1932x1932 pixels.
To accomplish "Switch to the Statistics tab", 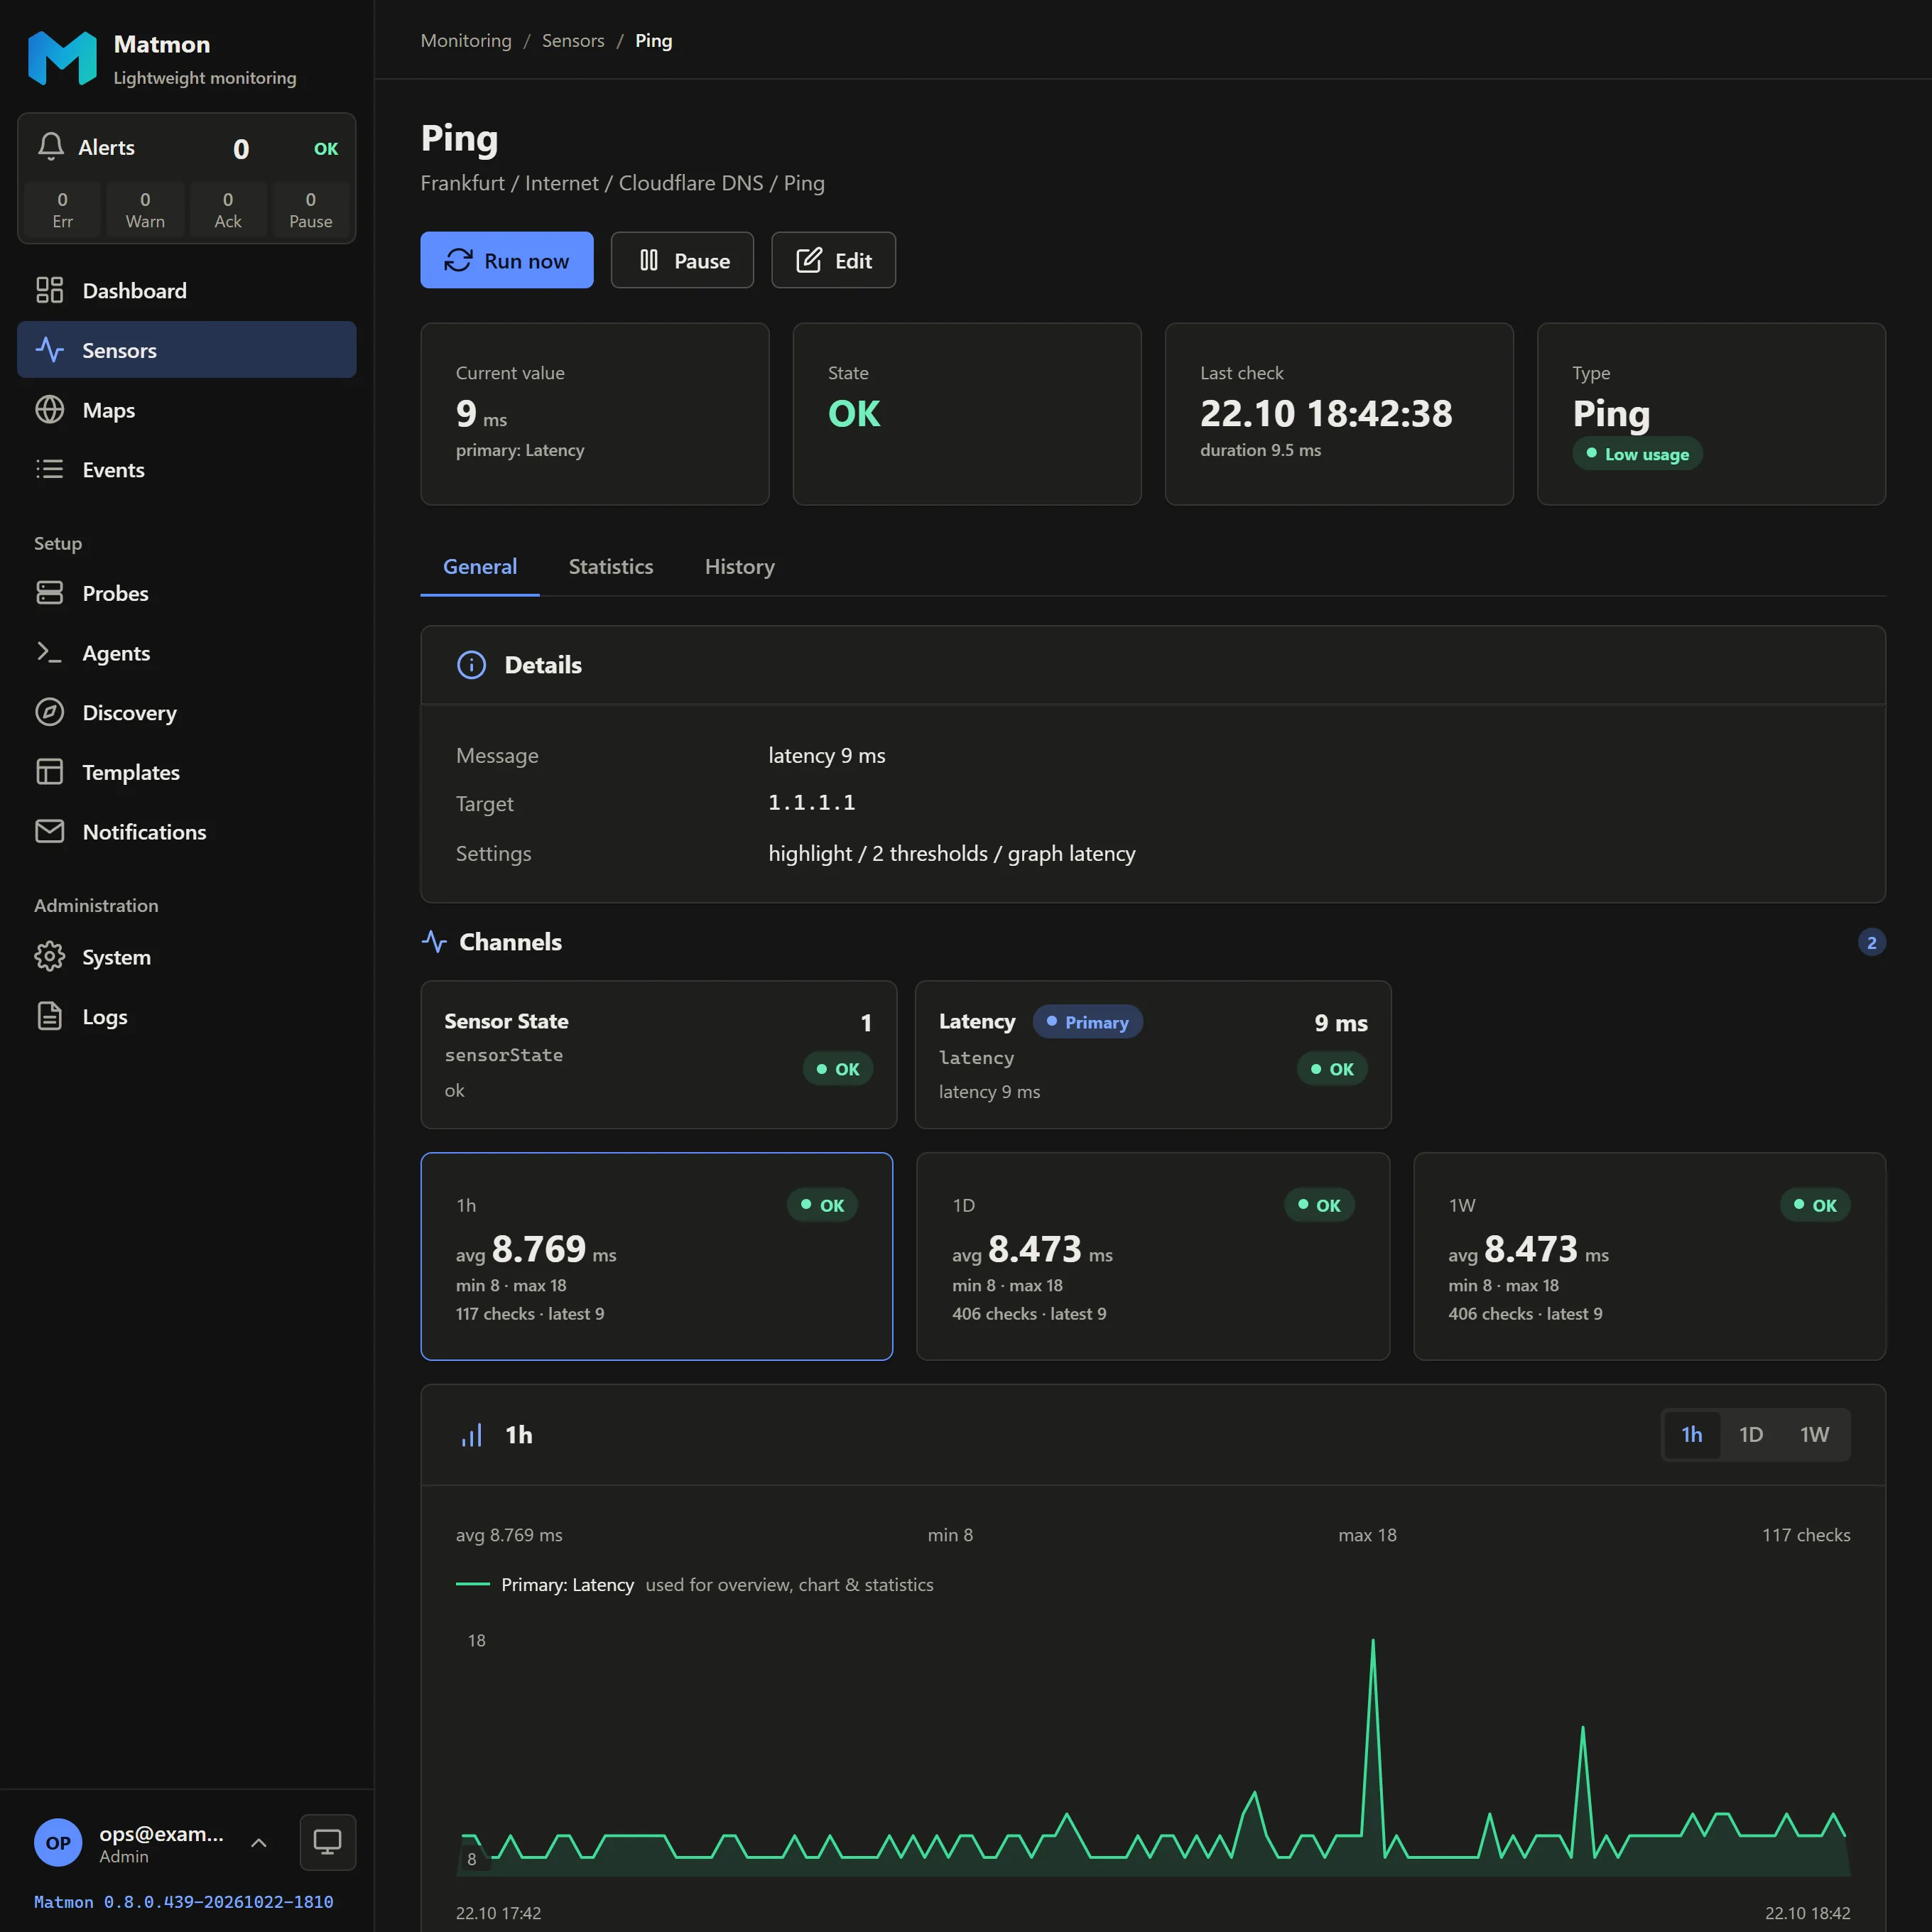I will click(611, 567).
